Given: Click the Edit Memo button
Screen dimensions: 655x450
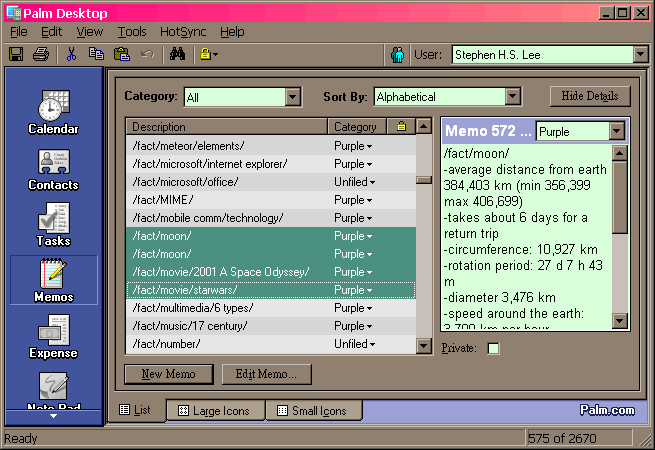Looking at the screenshot, I should tap(266, 374).
